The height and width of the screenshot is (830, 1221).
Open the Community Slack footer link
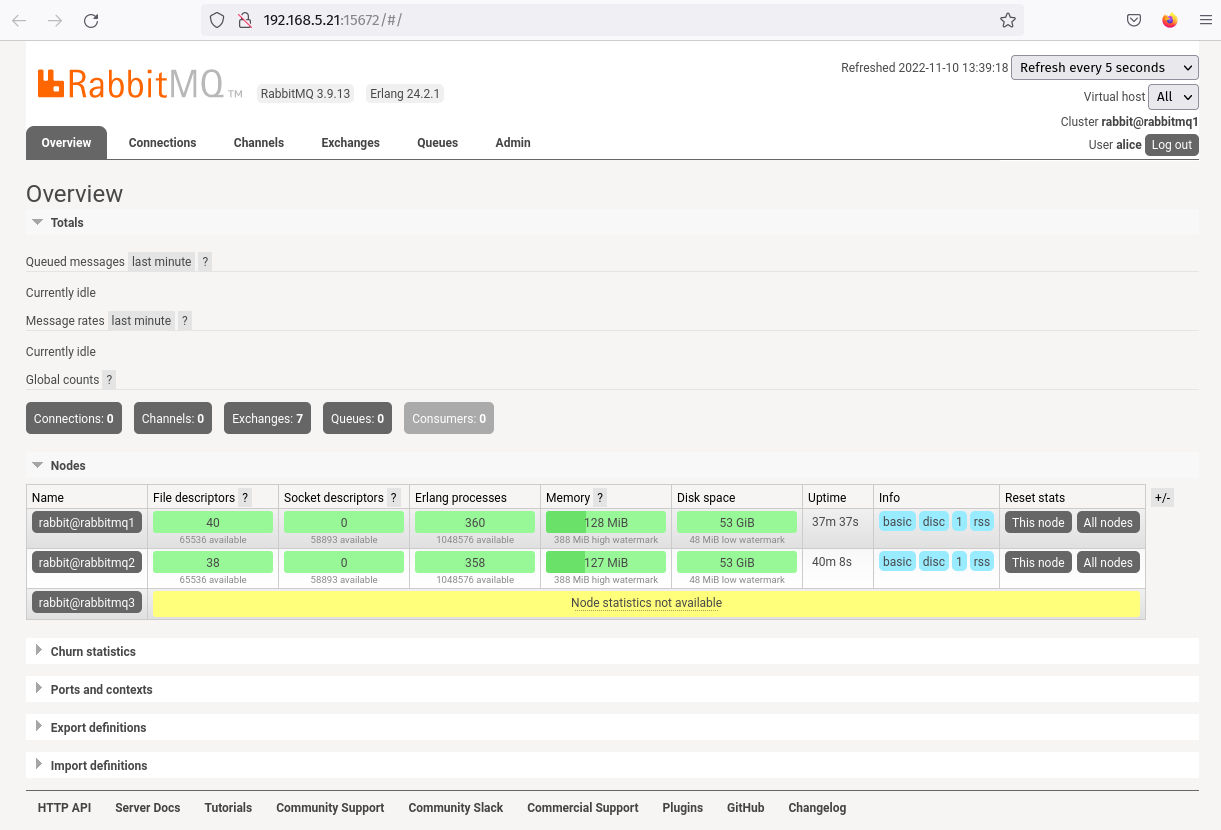[456, 808]
